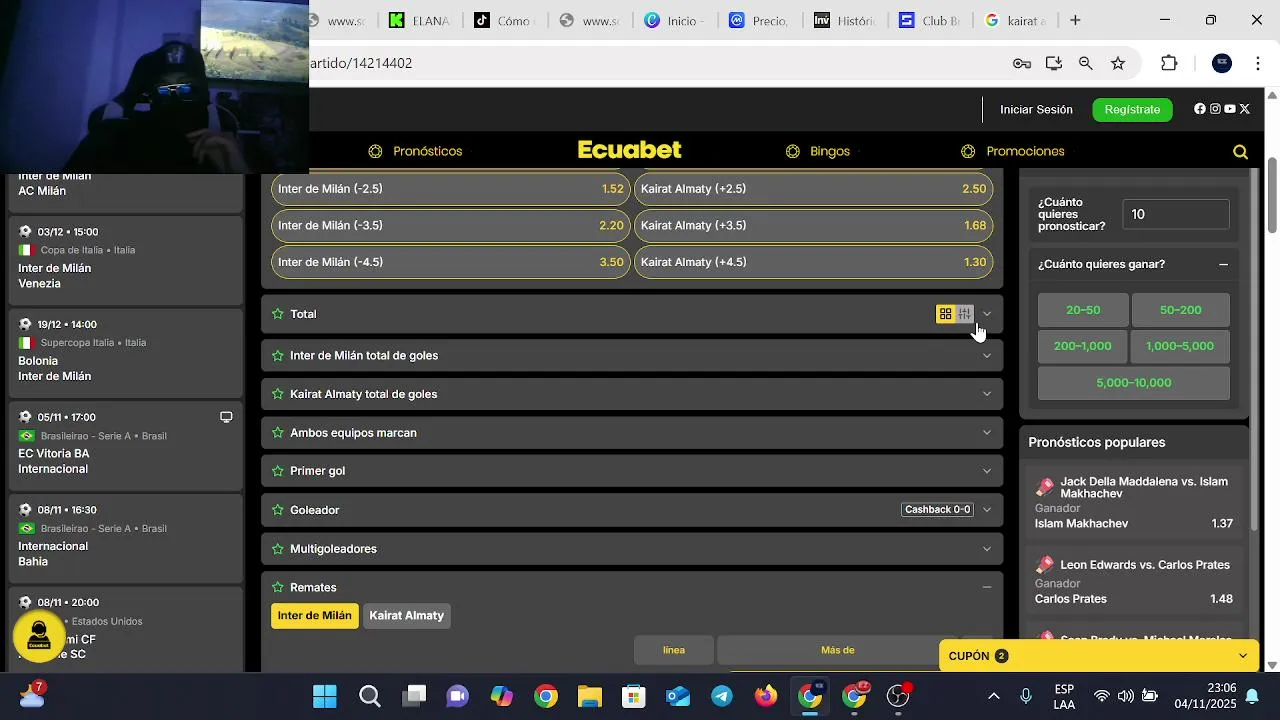Favorite the Primer gol market star
Image resolution: width=1280 pixels, height=720 pixels.
coord(278,471)
